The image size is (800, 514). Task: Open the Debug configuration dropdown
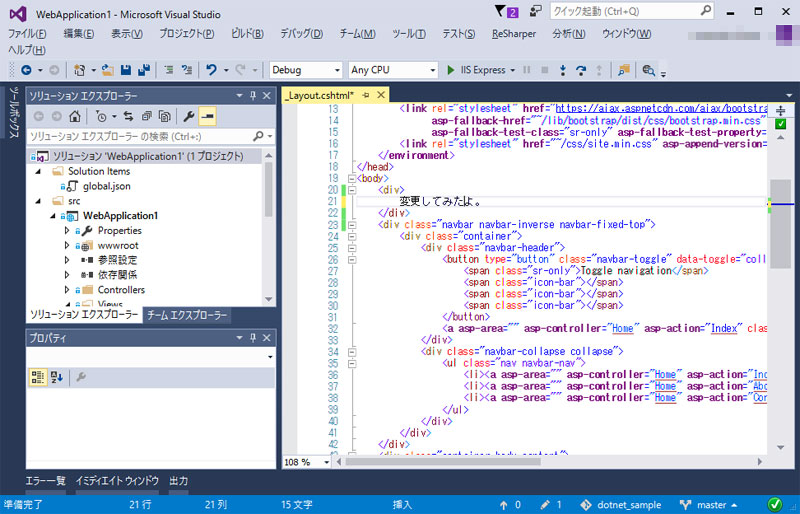click(x=337, y=70)
